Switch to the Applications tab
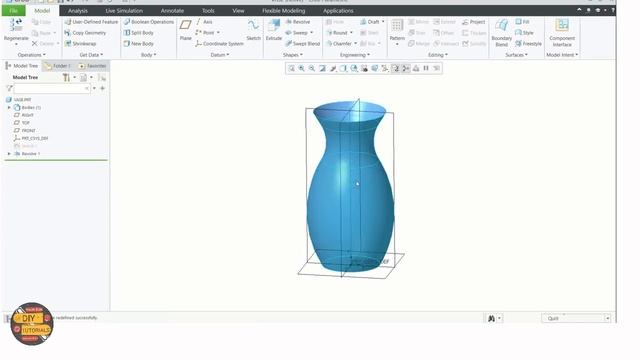The image size is (640, 360). pos(338,11)
